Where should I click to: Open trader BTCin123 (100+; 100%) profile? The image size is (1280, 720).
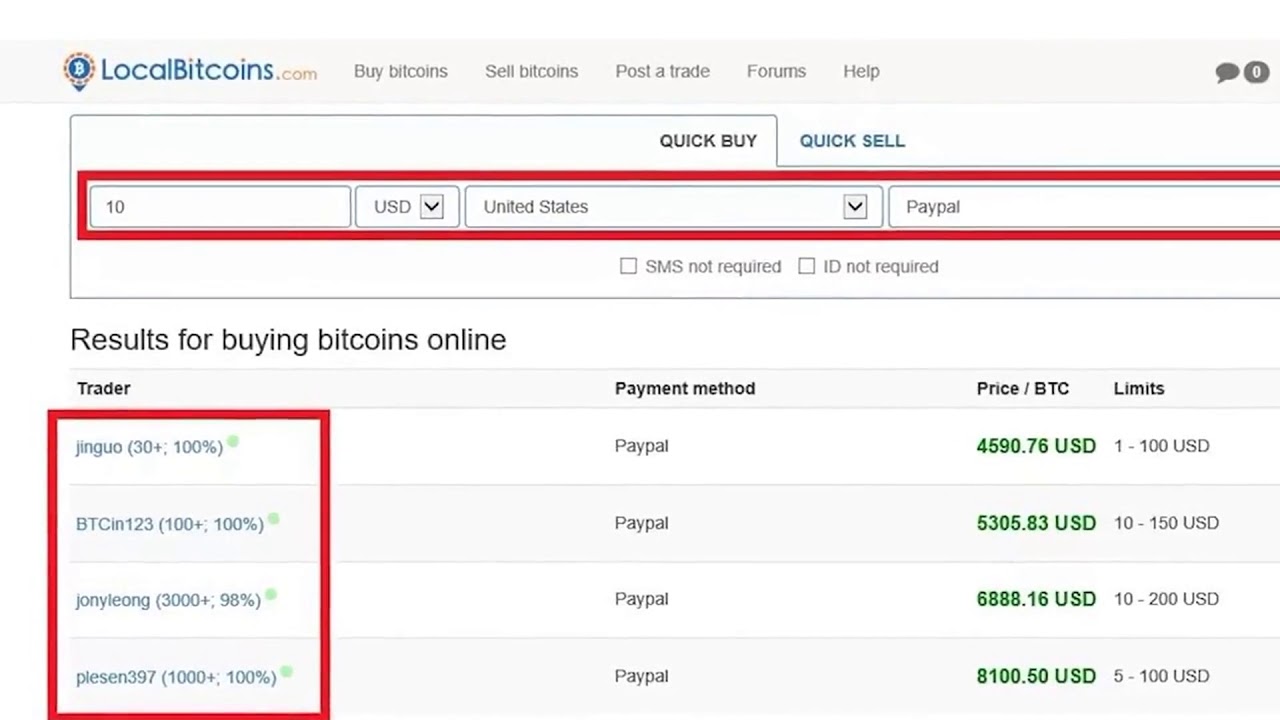coord(170,524)
